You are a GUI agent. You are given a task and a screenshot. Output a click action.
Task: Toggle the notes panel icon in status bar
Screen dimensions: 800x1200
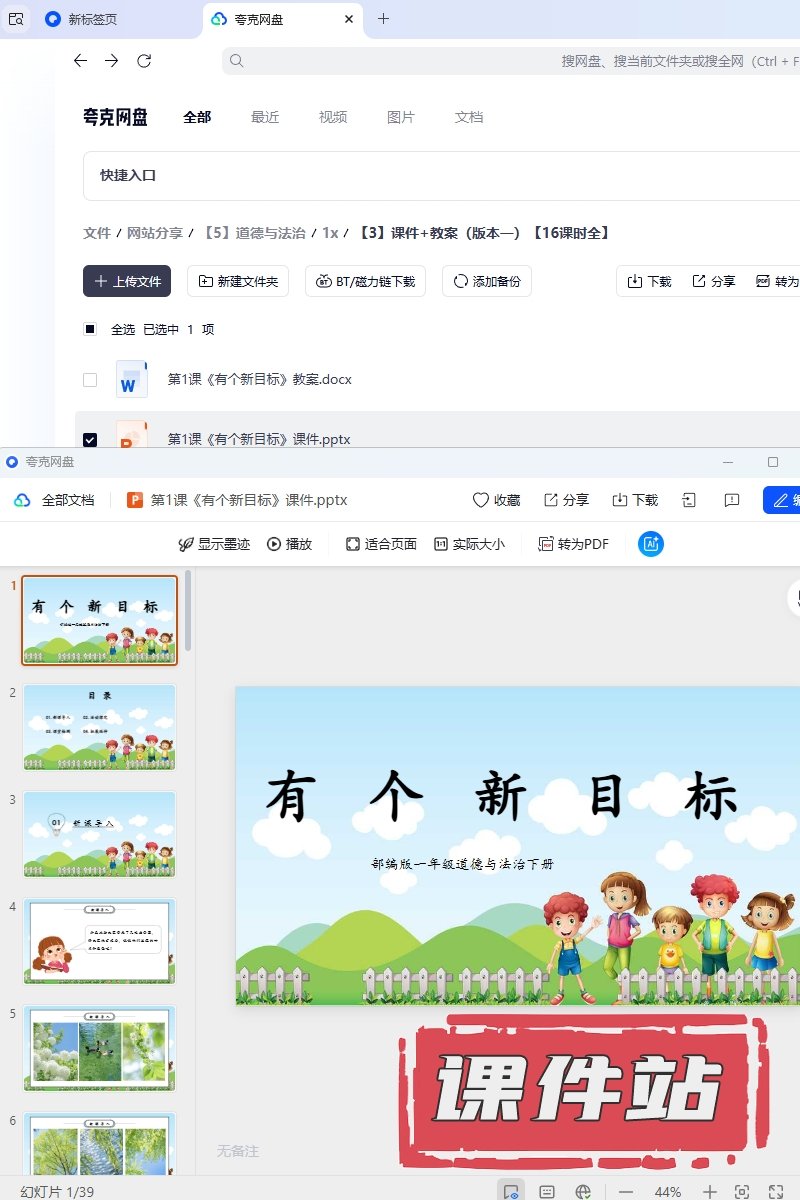(x=547, y=1191)
